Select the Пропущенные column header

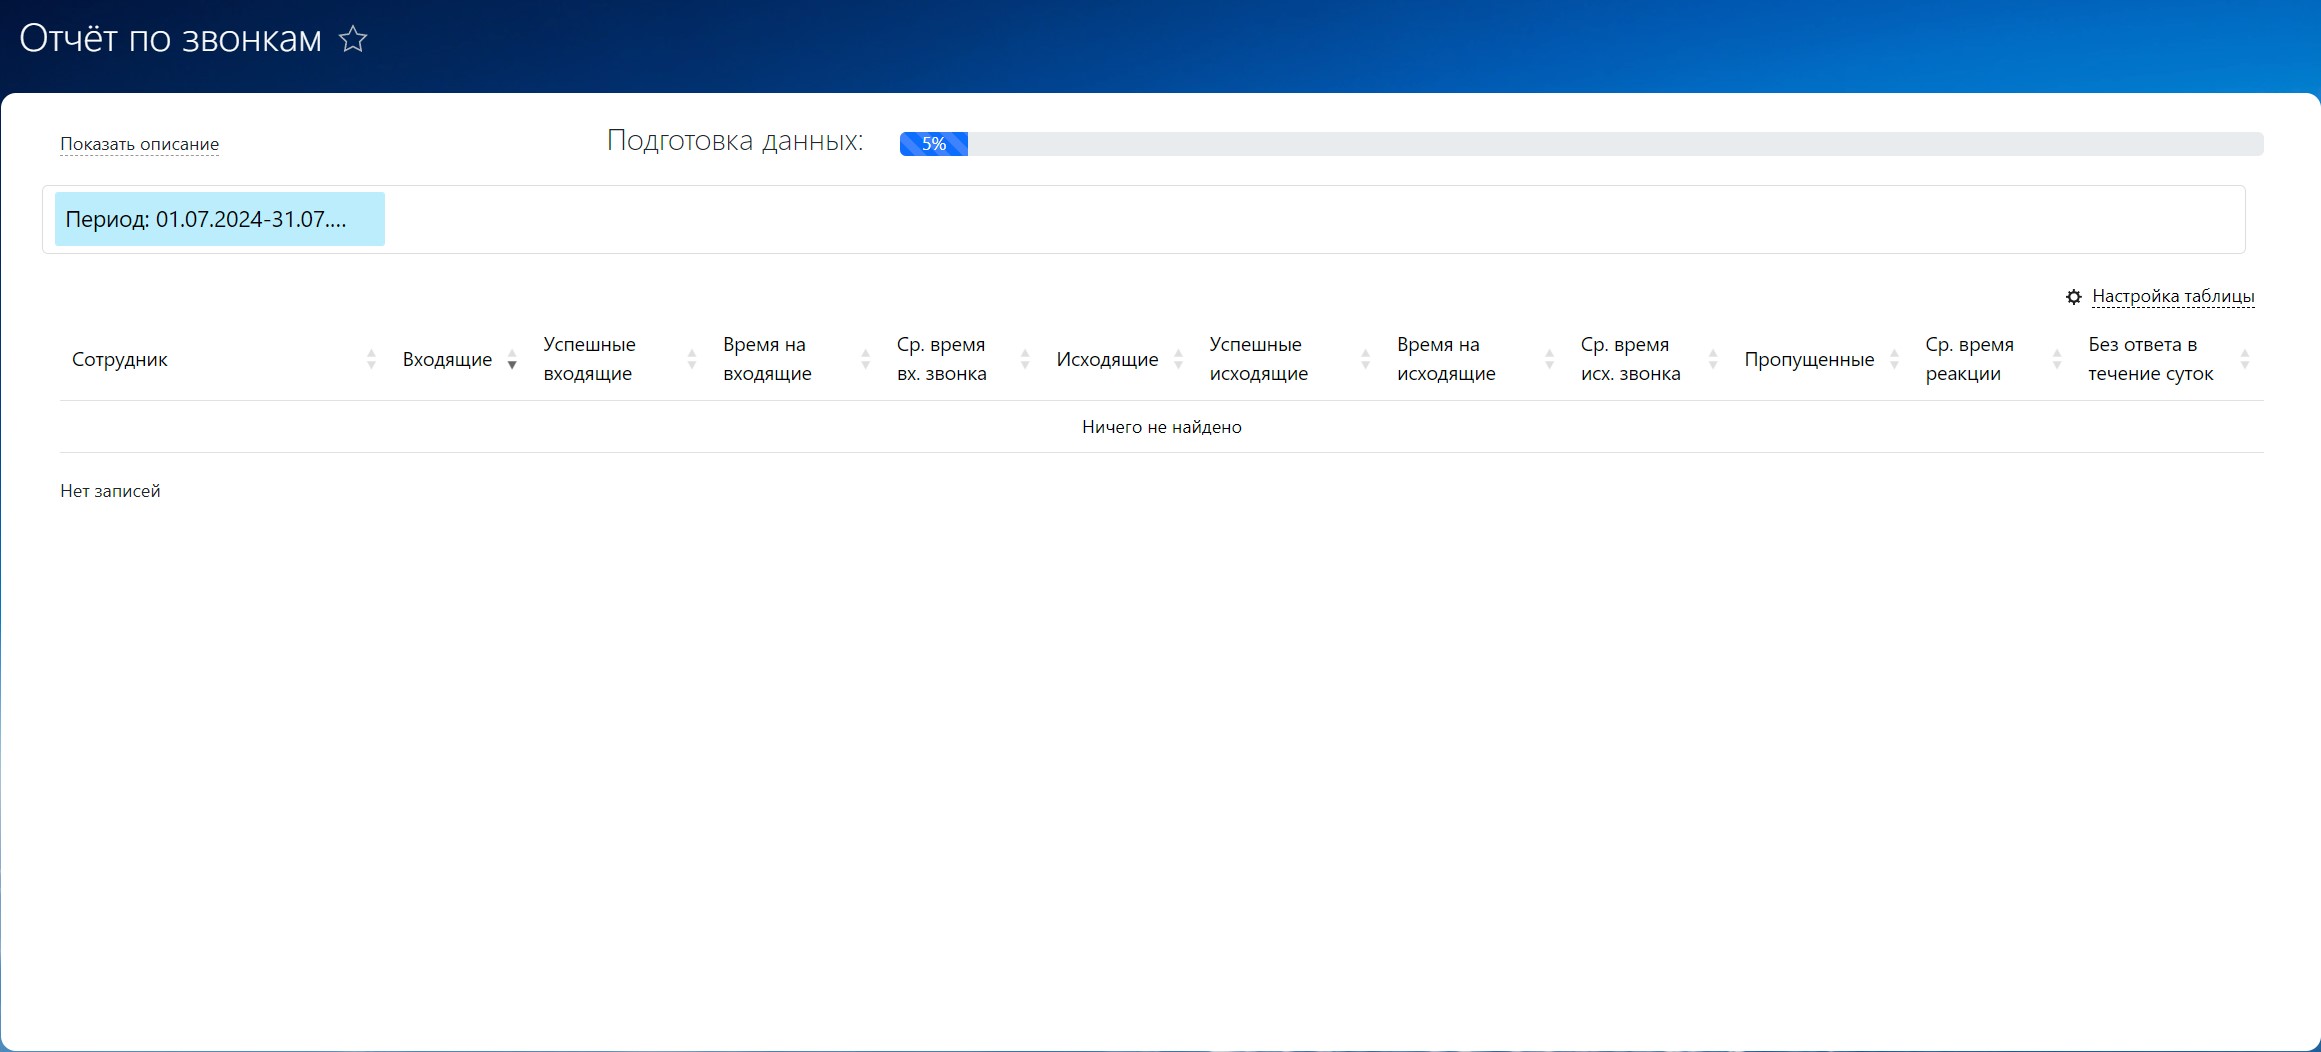click(x=1808, y=360)
